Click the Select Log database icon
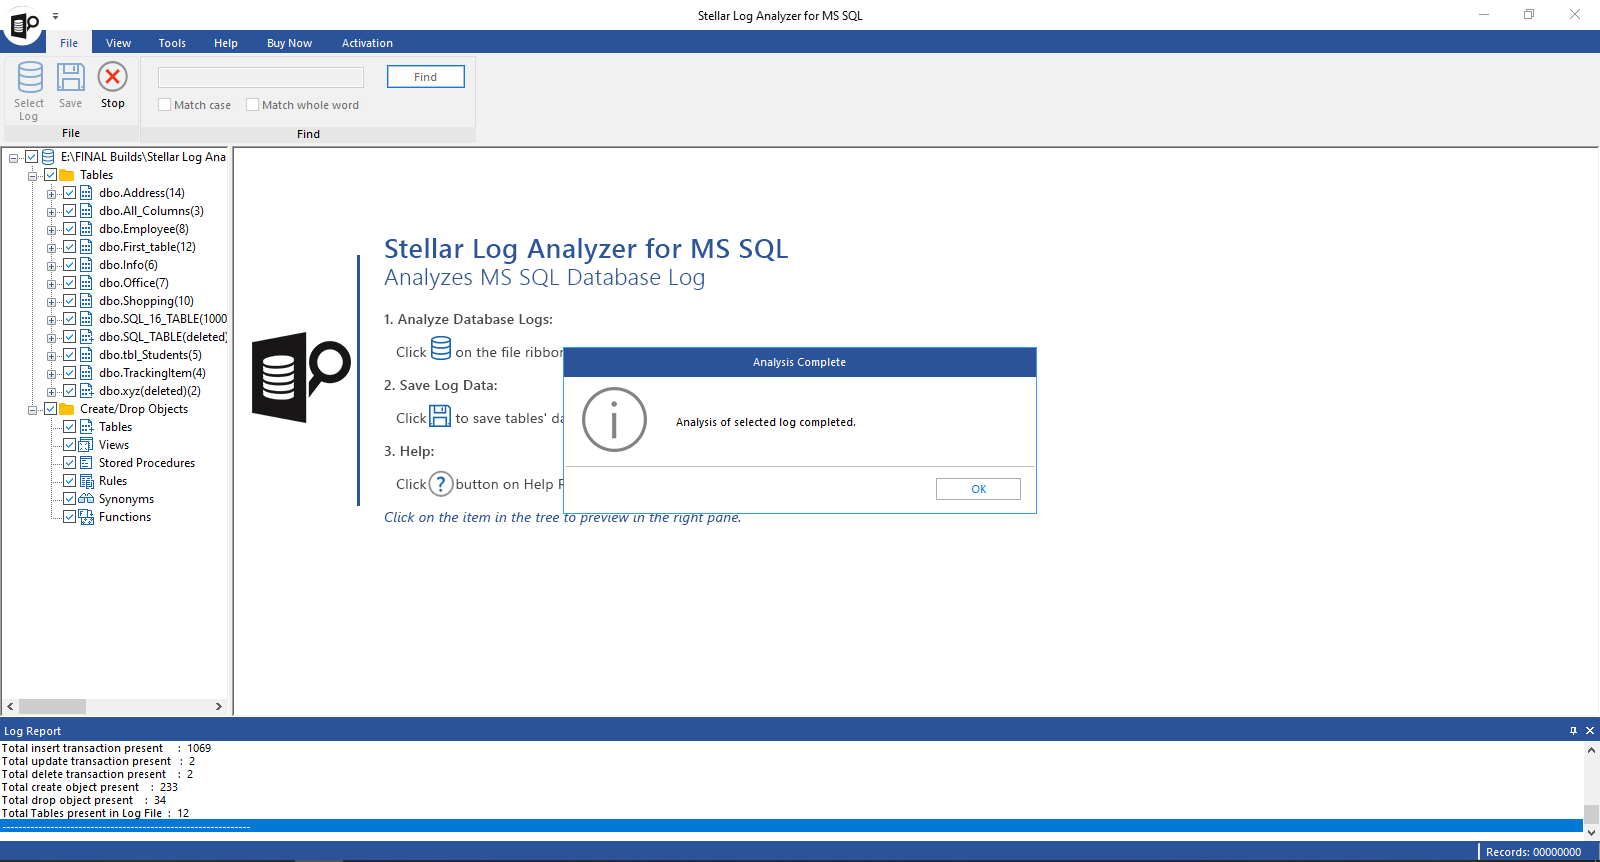 (30, 78)
